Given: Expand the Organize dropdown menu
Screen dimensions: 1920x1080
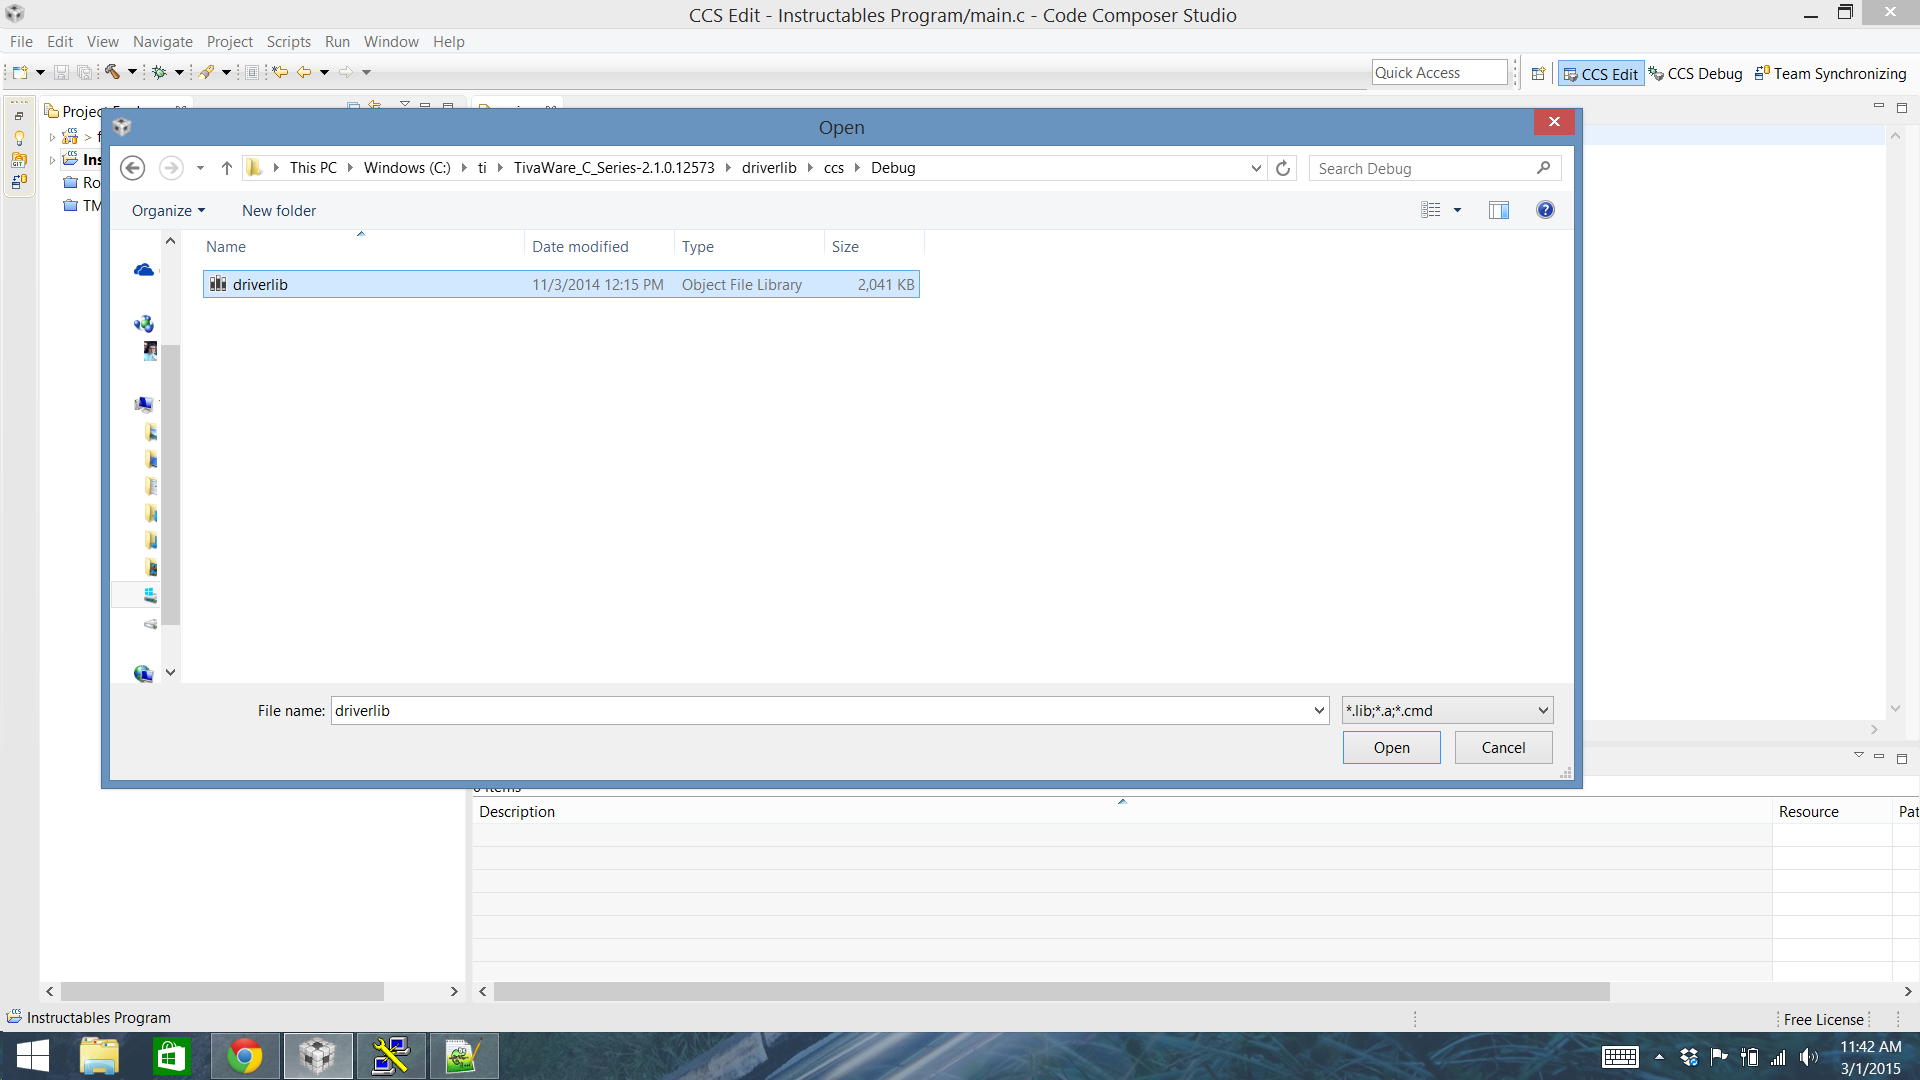Looking at the screenshot, I should (x=168, y=211).
